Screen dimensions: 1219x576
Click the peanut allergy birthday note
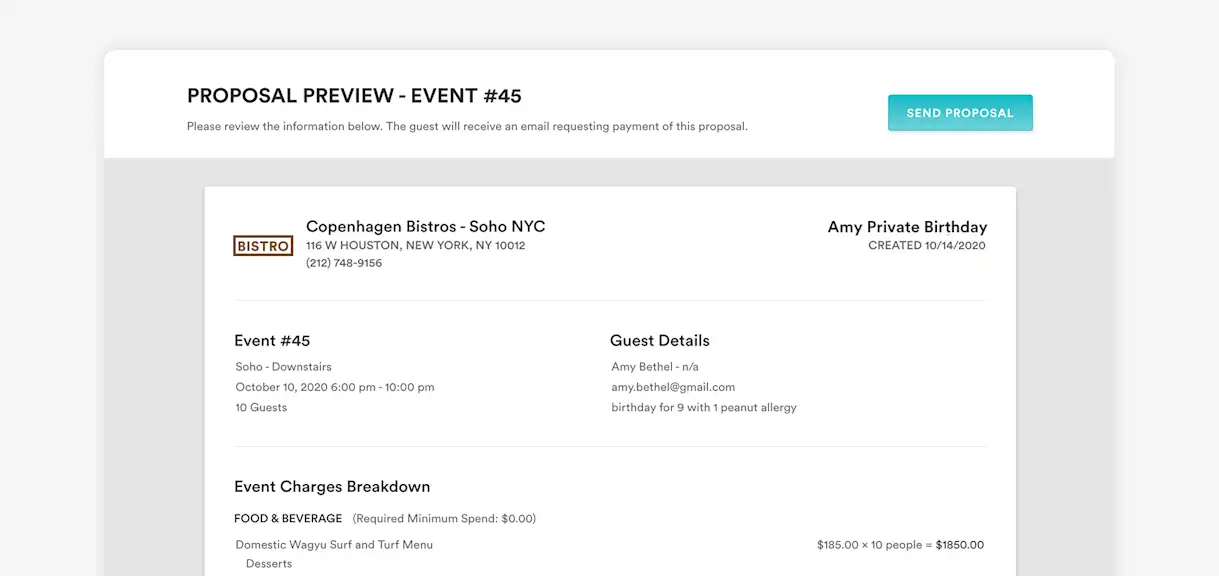coord(703,407)
